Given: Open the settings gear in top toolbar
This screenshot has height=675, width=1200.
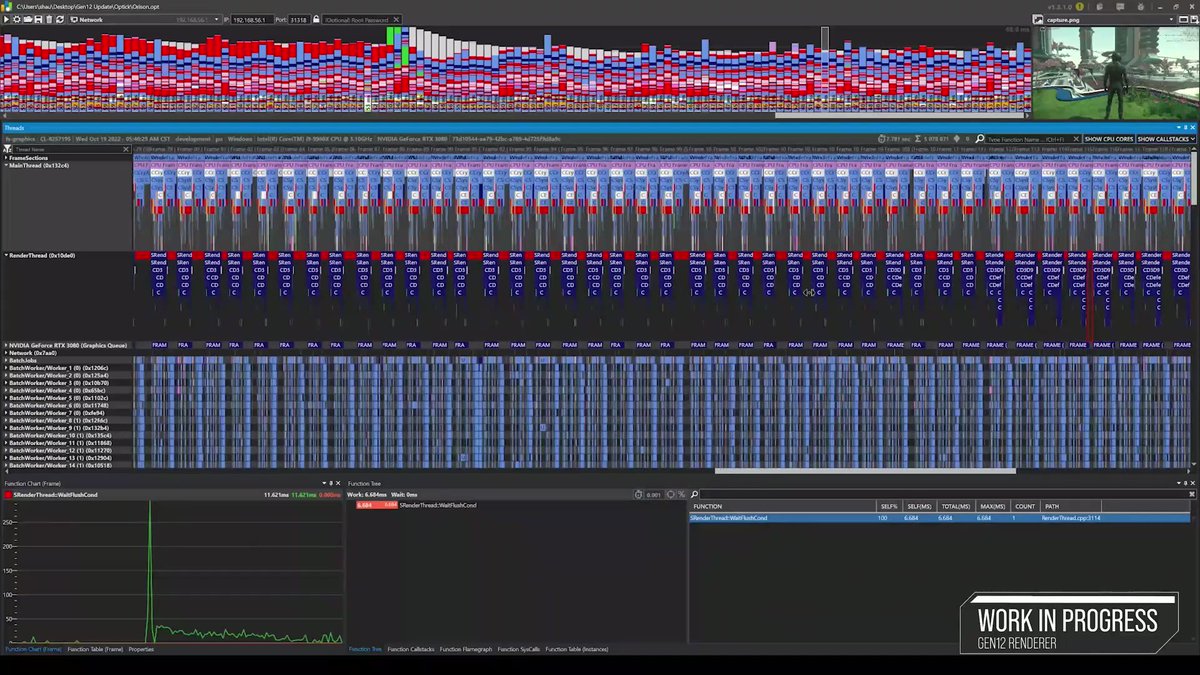Looking at the screenshot, I should tap(16, 19).
